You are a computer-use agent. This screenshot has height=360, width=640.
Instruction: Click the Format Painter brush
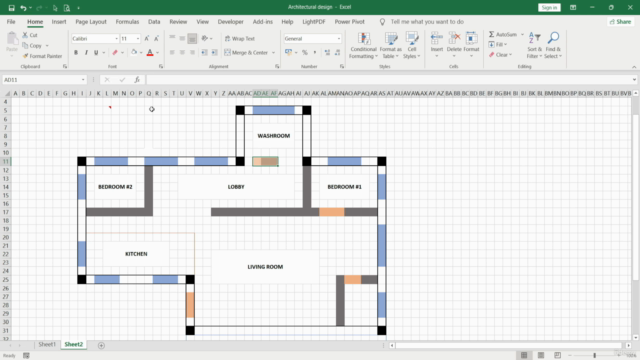(26, 56)
